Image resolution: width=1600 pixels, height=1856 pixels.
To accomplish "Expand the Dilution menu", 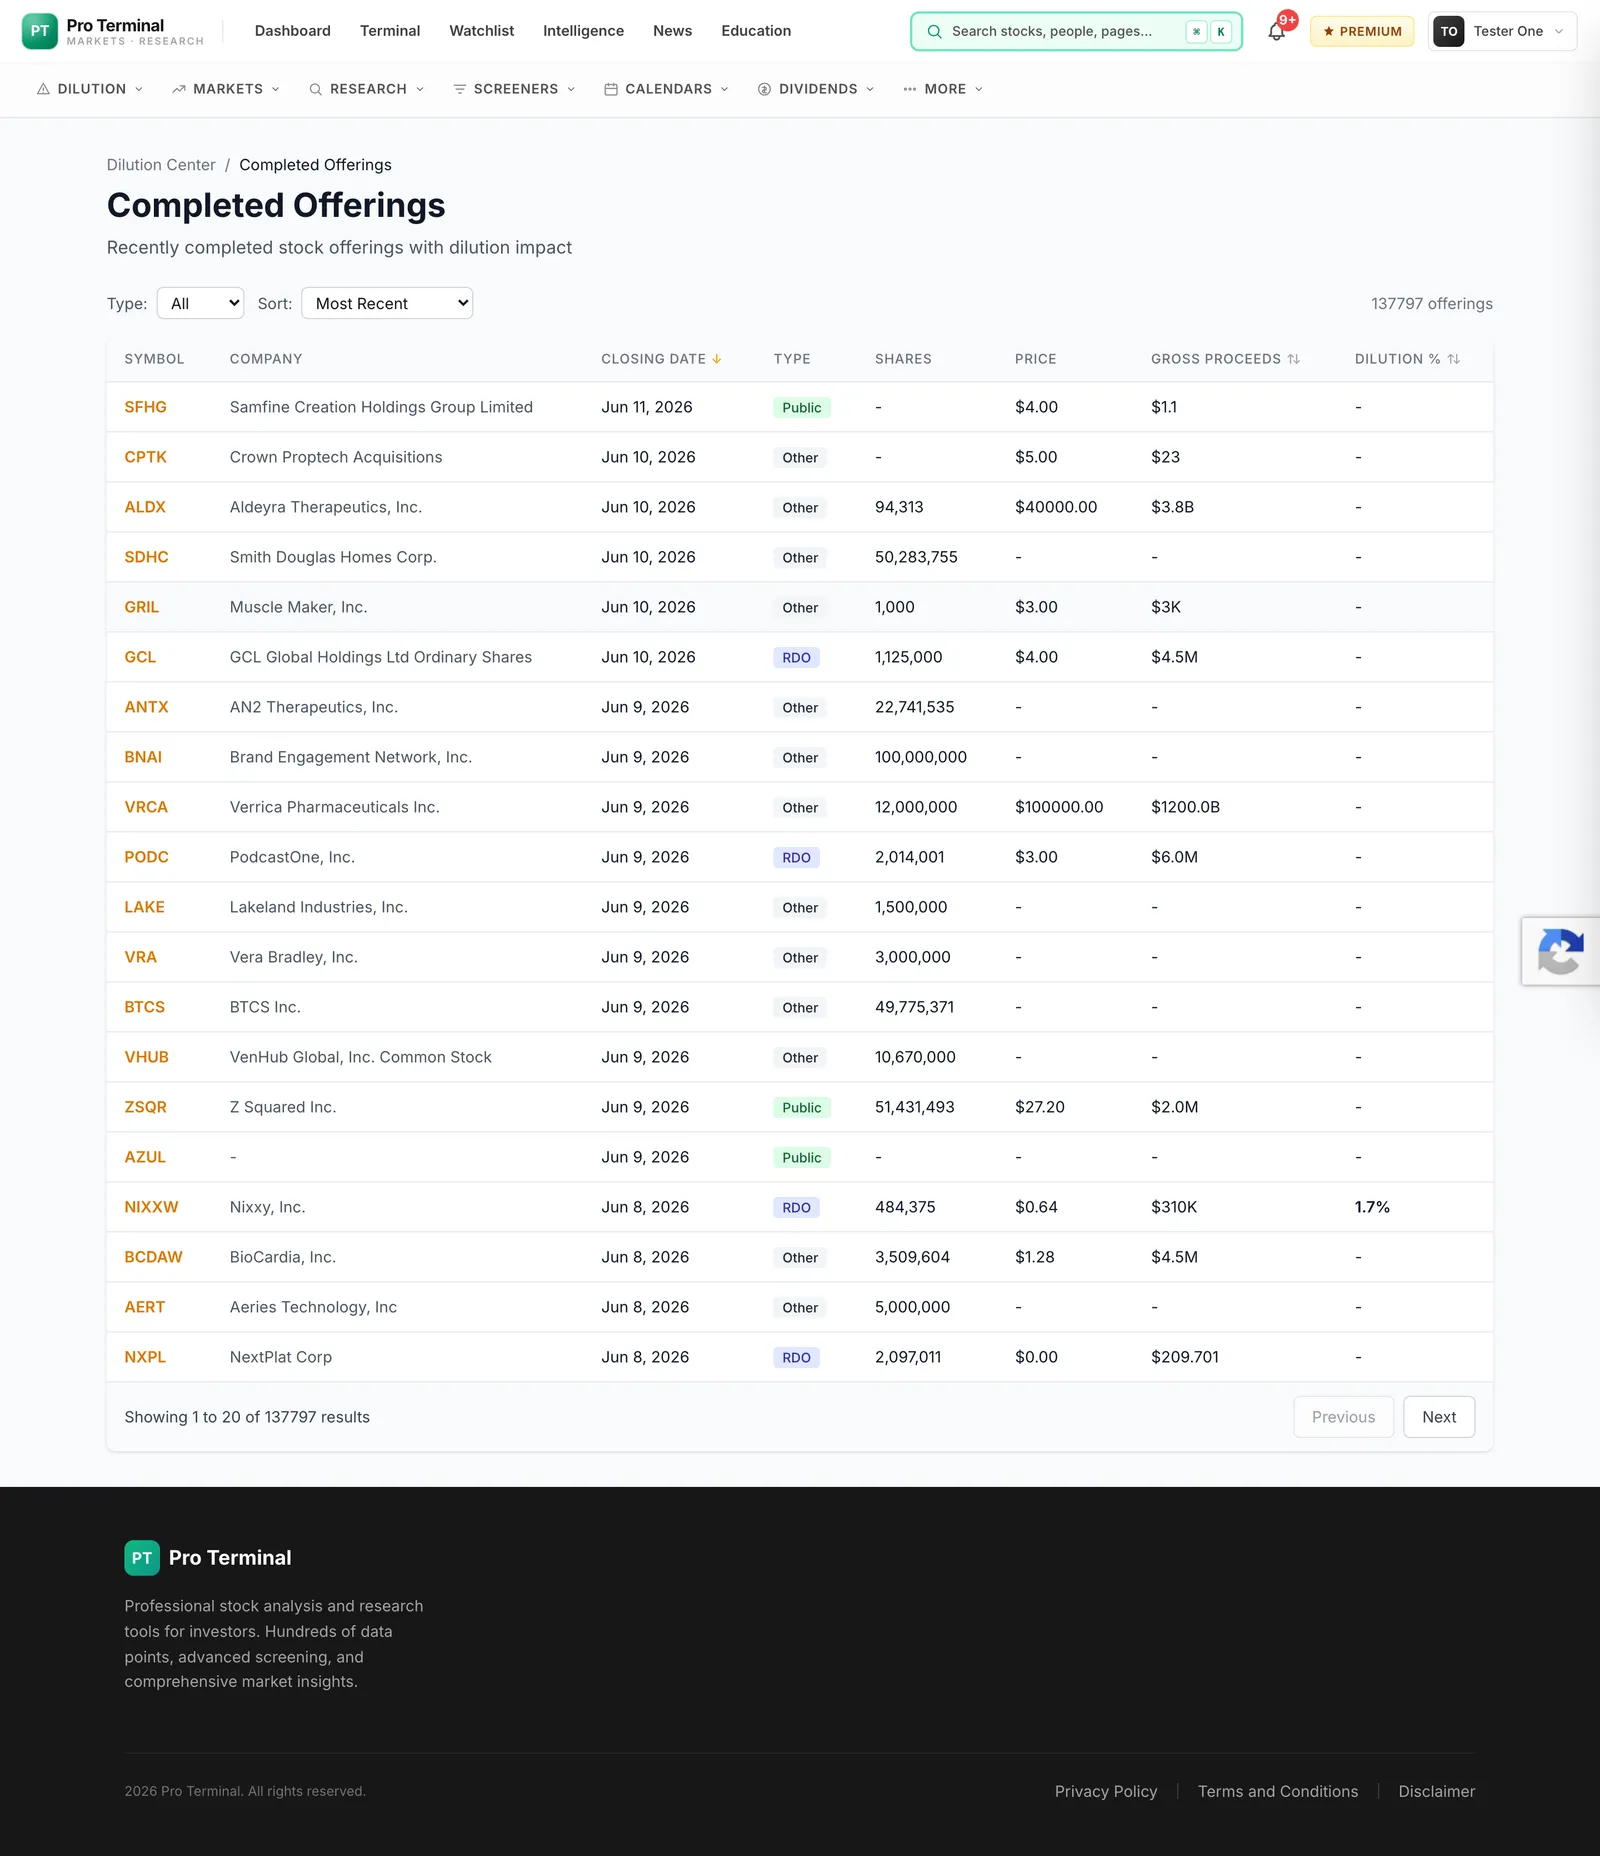I will [90, 89].
